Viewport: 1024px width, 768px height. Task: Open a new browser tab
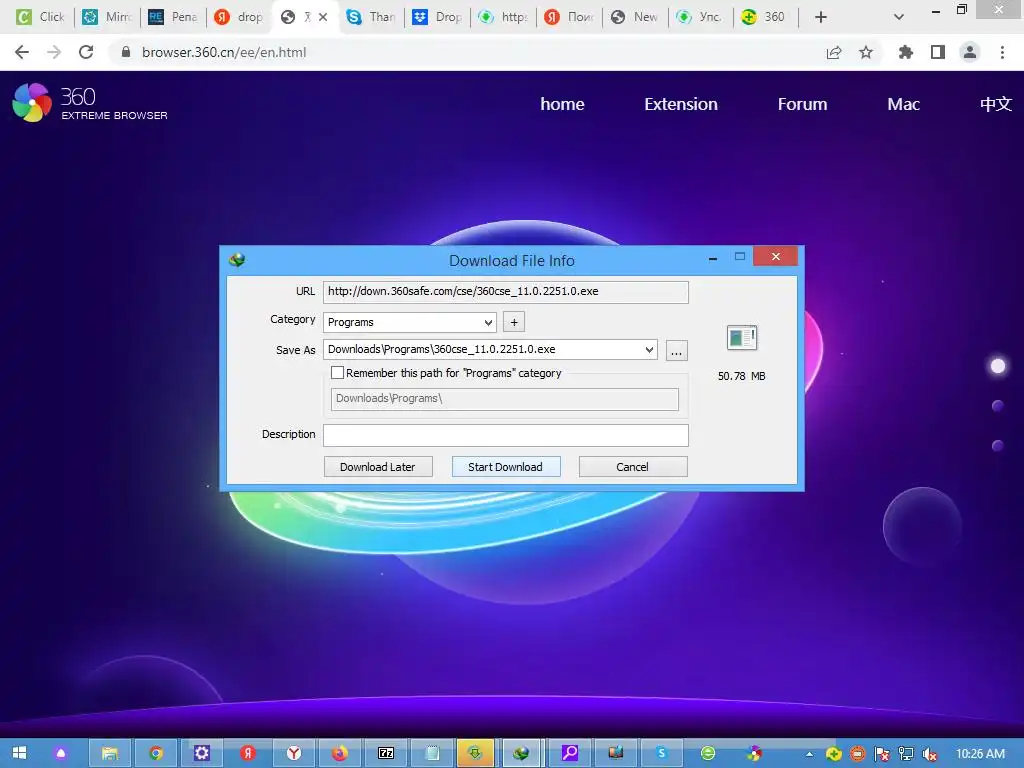pos(821,17)
